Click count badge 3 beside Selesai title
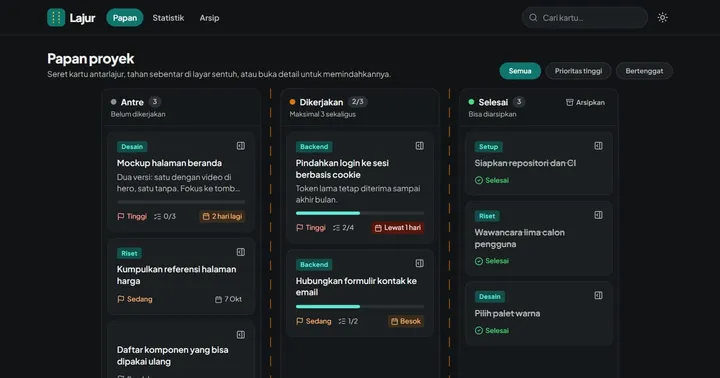Screen dimensions: 720x378 point(519,102)
